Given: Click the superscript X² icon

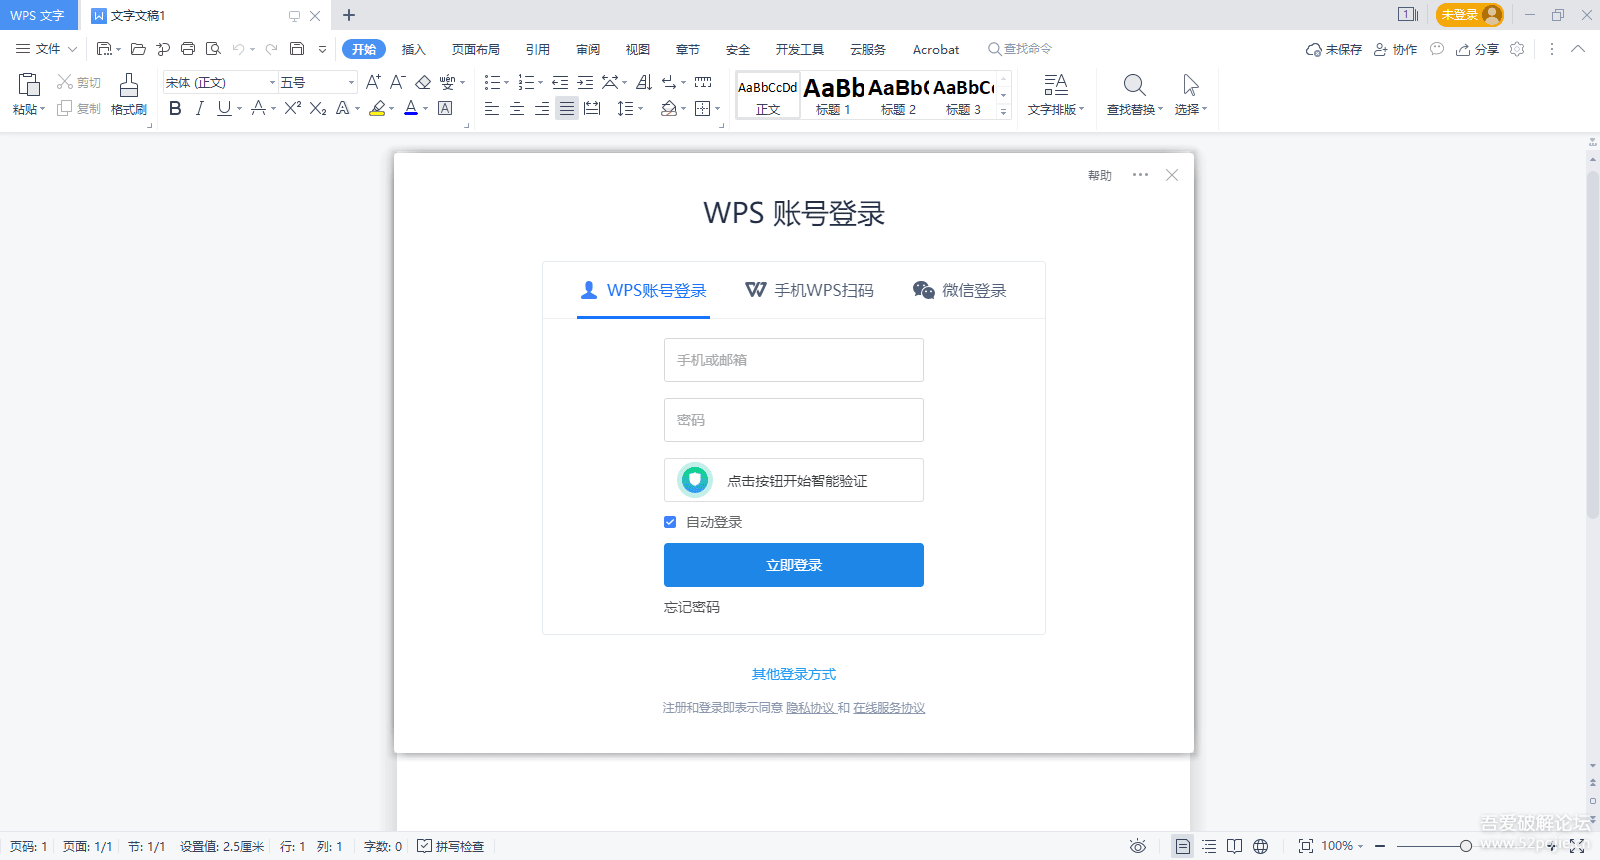Looking at the screenshot, I should (x=292, y=109).
